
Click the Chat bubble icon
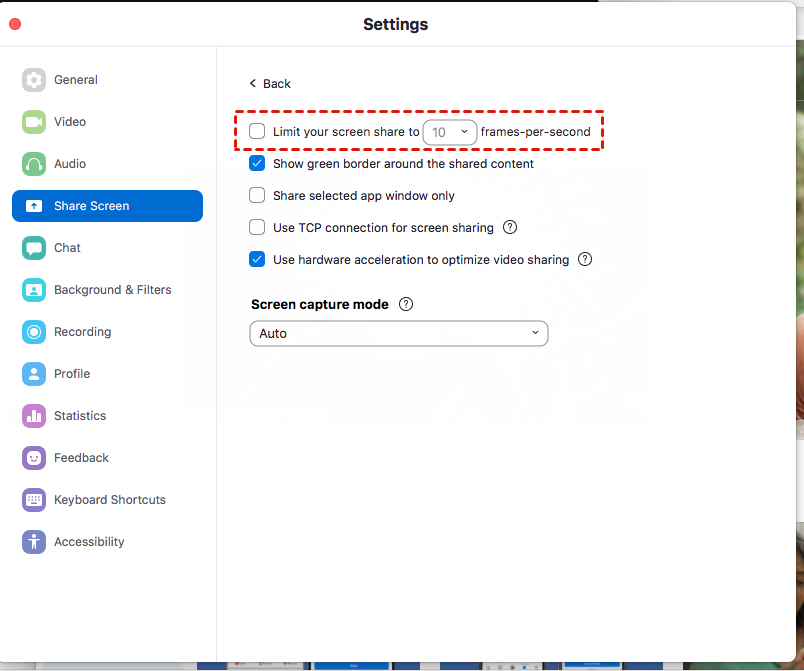pos(34,248)
